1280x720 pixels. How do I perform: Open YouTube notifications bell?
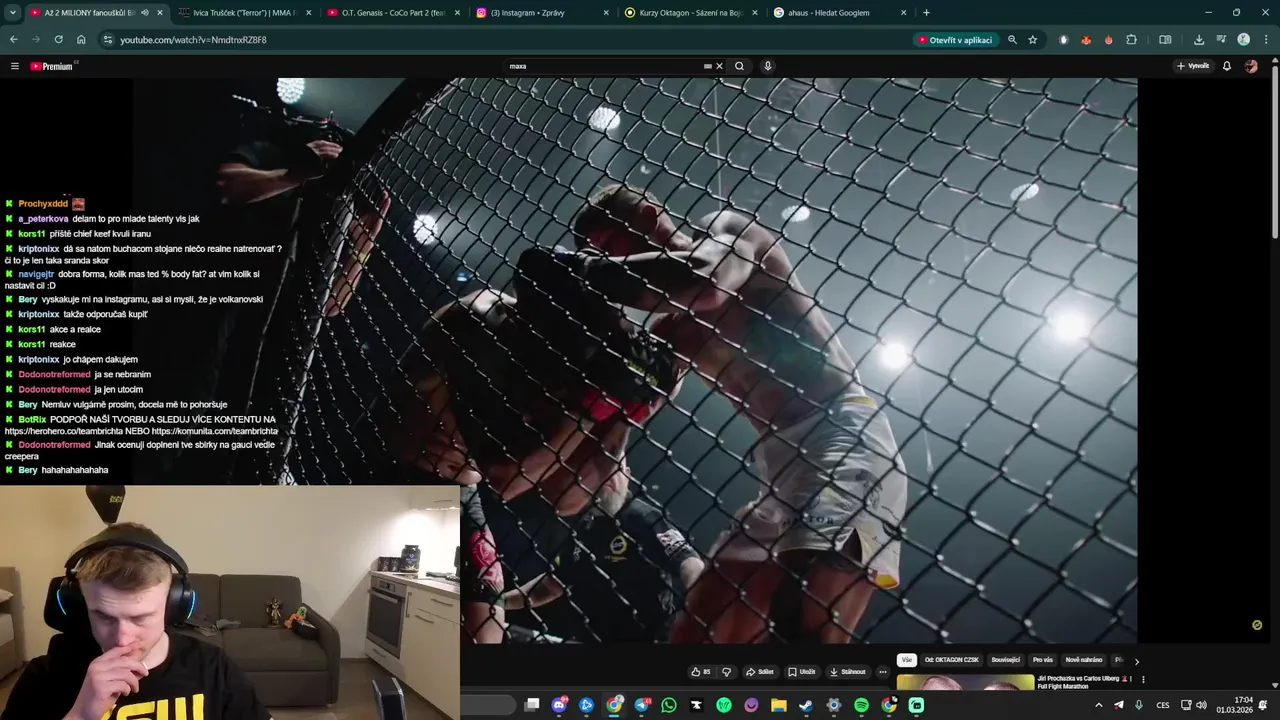pos(1227,66)
